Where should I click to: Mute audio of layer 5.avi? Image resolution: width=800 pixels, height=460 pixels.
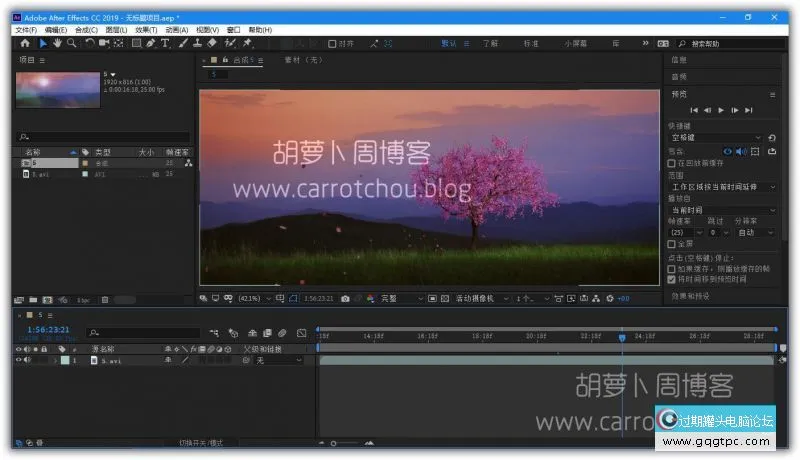(x=27, y=360)
